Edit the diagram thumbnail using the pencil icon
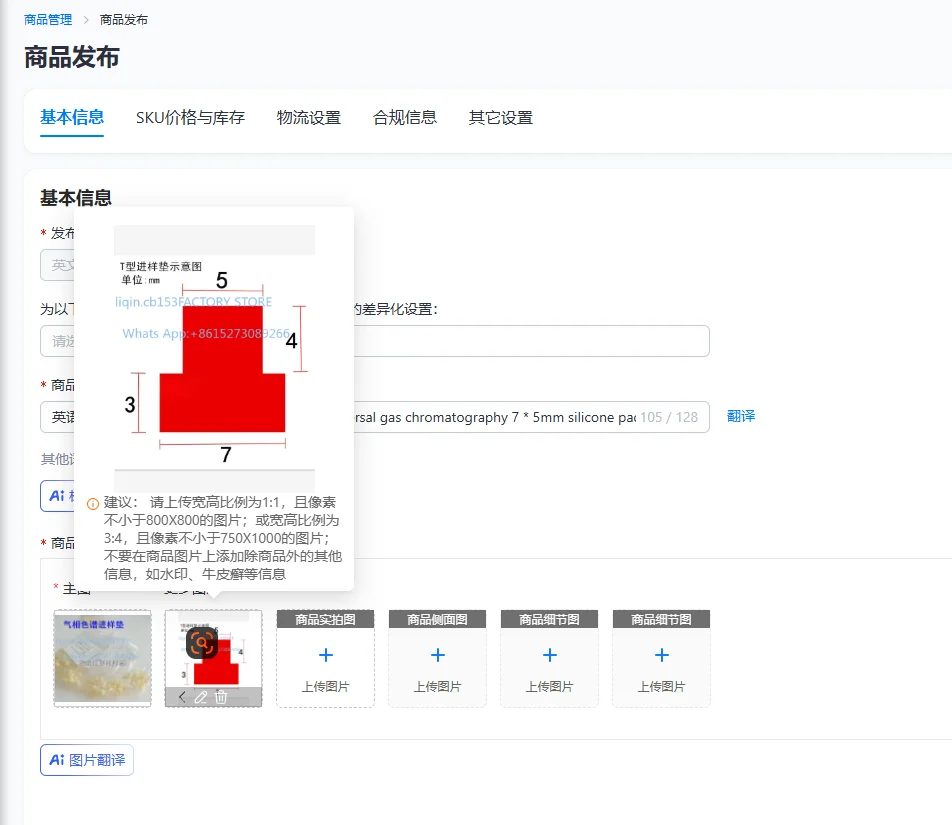The image size is (952, 825). click(x=201, y=697)
